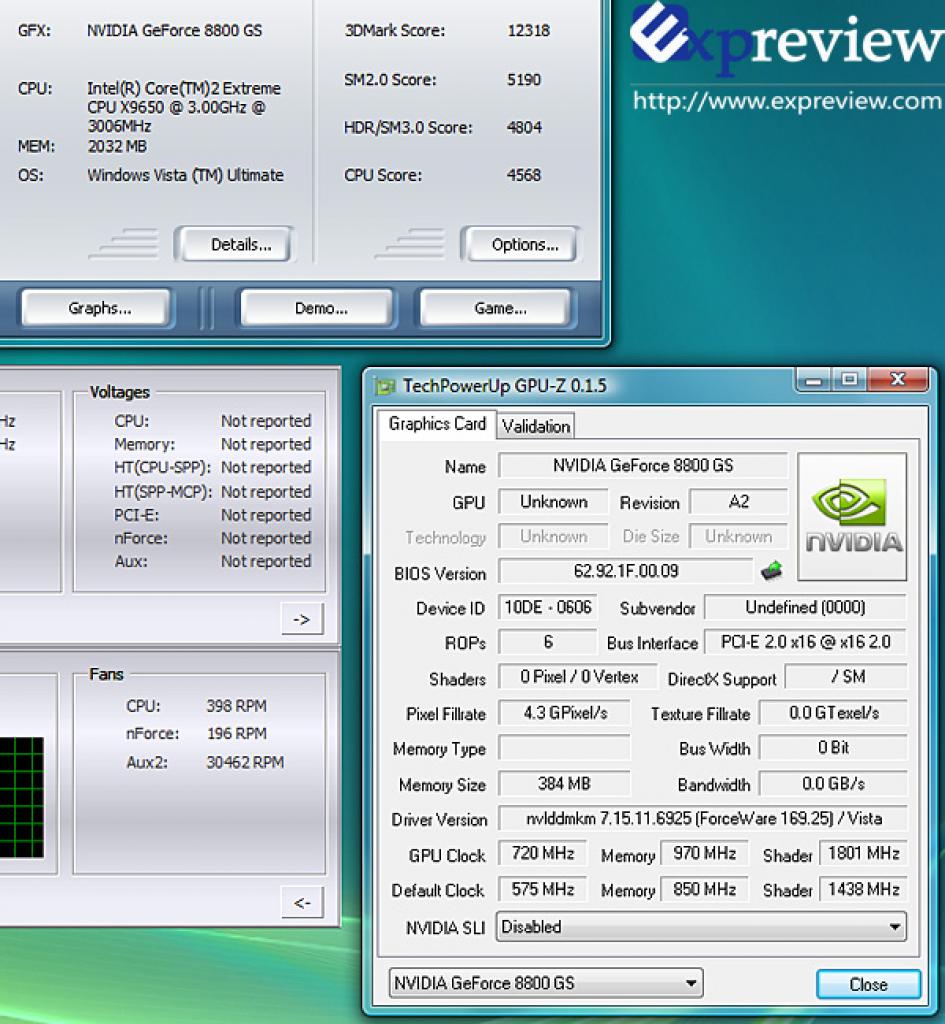Close GPU-Z with the Close button

[x=869, y=984]
